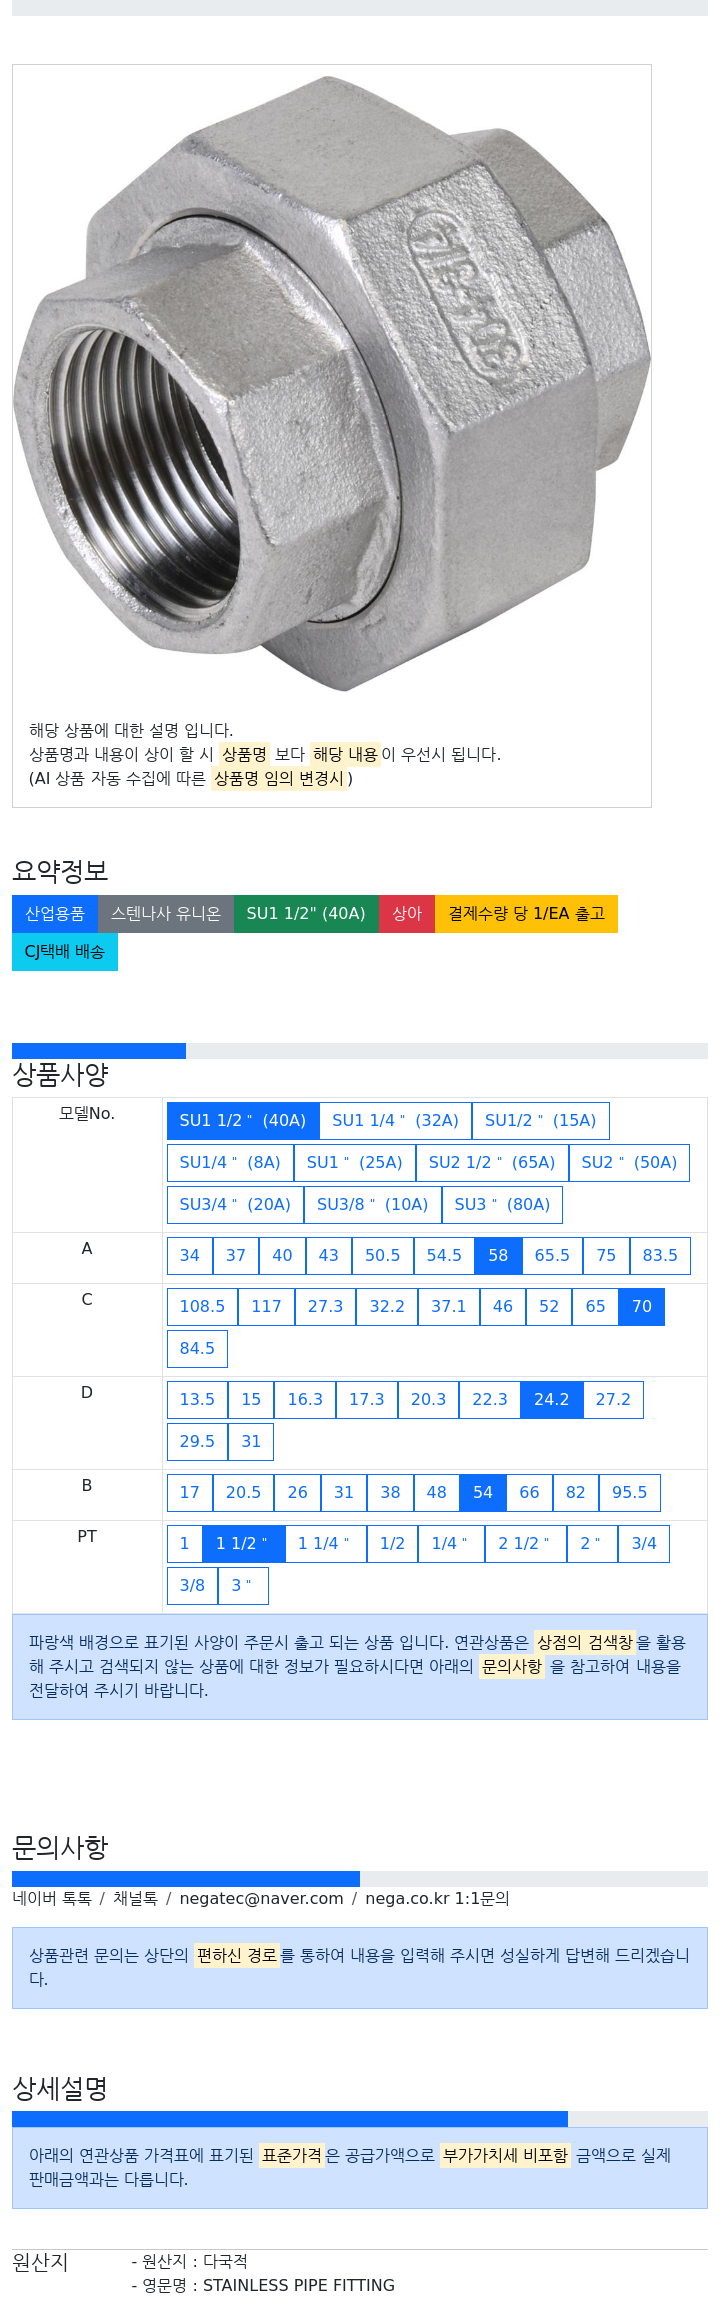This screenshot has width=720, height=2298.
Task: Select the SU3" (80A) model button
Action: tap(502, 1205)
